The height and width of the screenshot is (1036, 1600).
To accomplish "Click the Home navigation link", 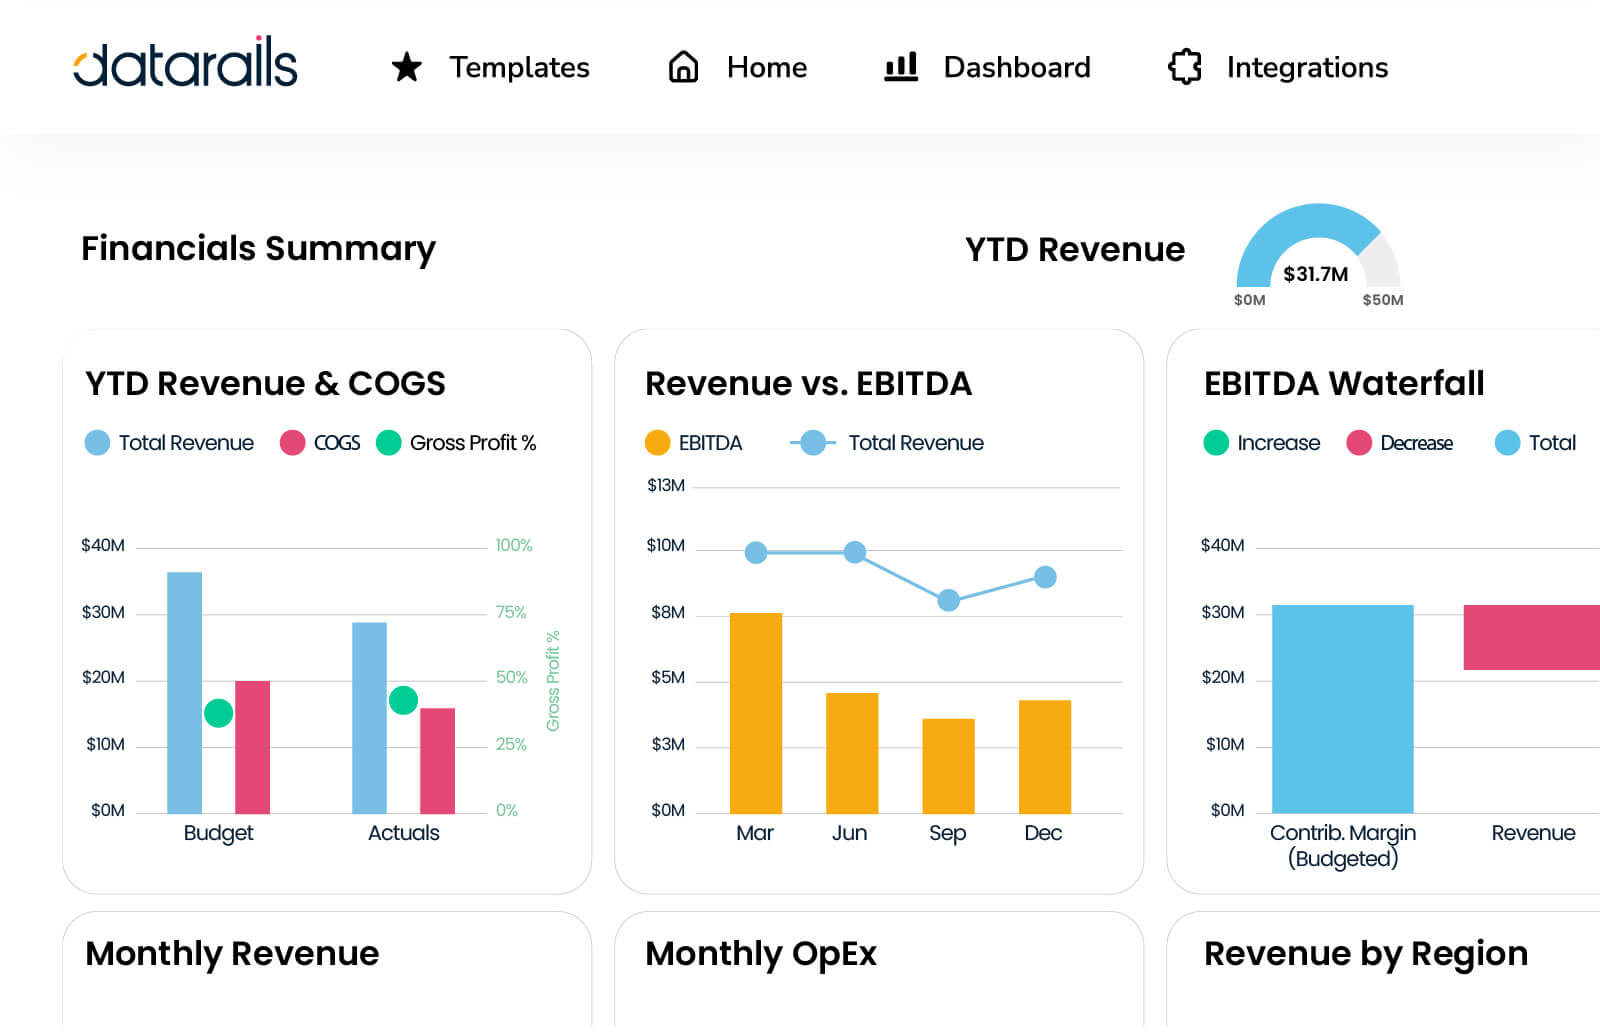I will [x=766, y=67].
